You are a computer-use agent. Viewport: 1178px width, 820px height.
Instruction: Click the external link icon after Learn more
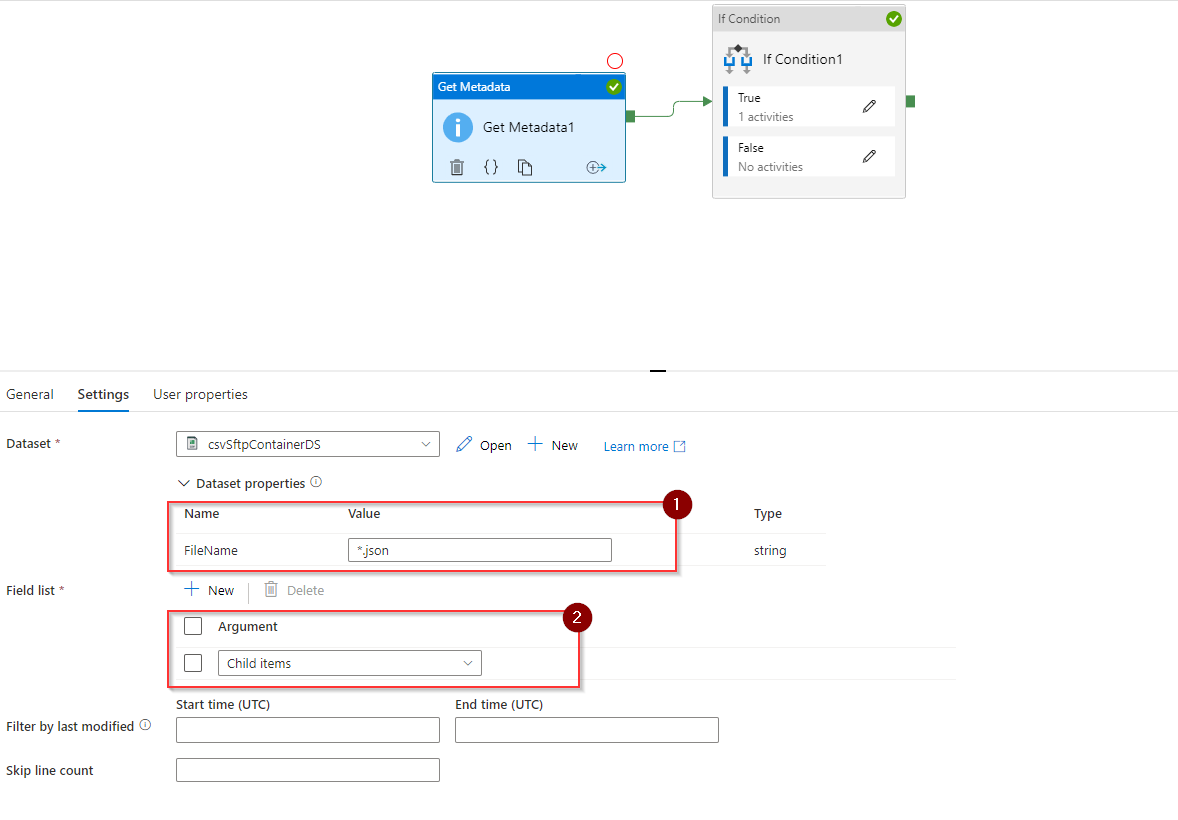coord(680,446)
